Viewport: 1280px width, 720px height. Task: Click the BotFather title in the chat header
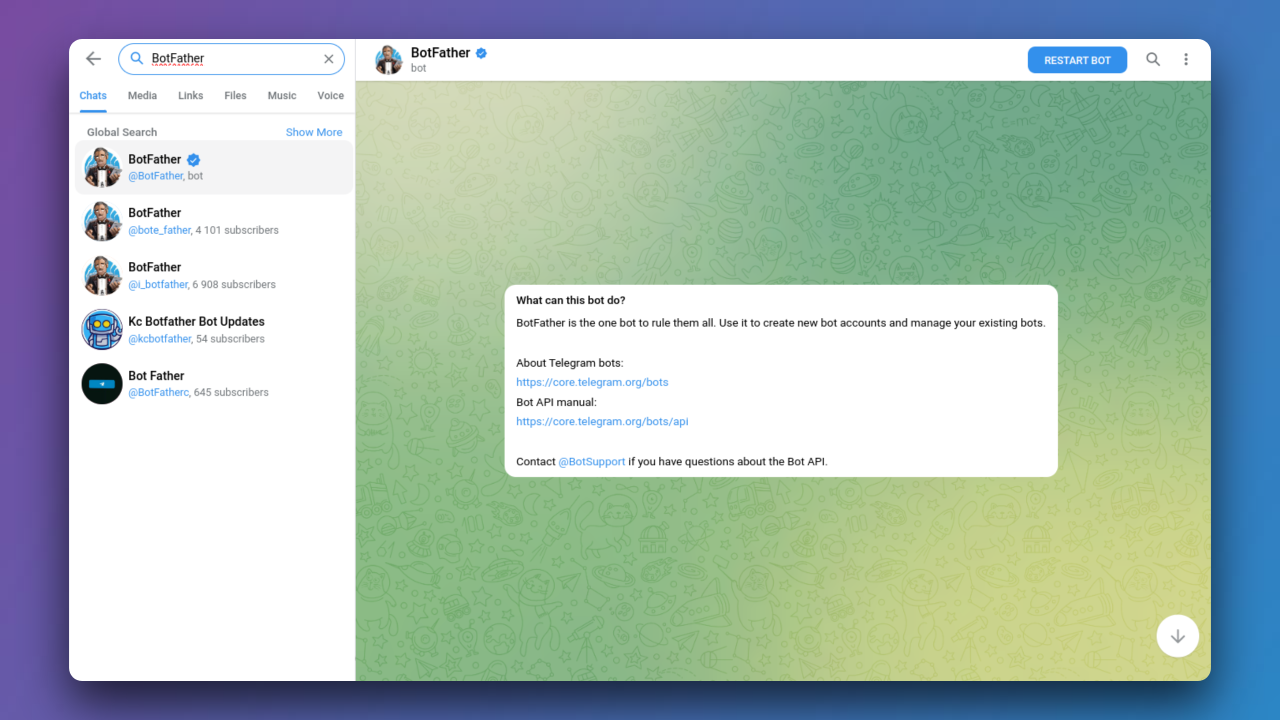(440, 53)
